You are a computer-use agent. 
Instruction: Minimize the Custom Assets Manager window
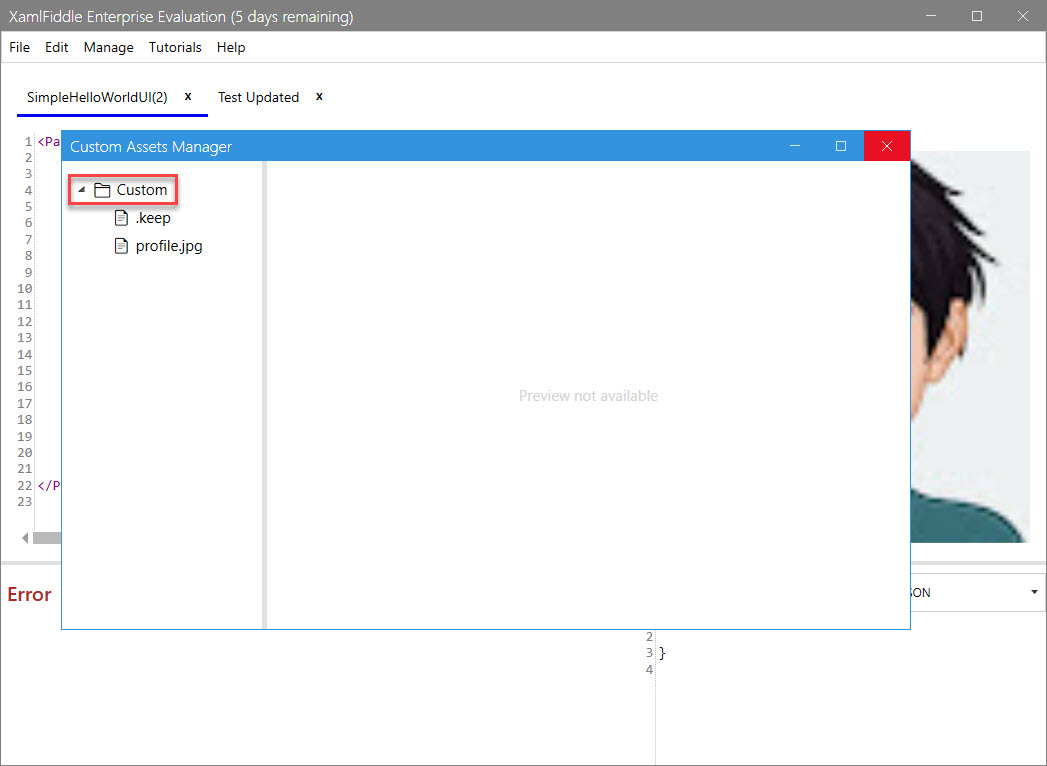click(x=795, y=146)
